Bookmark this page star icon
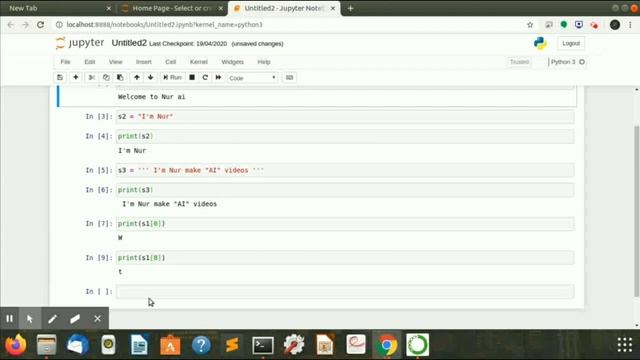The height and width of the screenshot is (360, 640). pos(530,25)
